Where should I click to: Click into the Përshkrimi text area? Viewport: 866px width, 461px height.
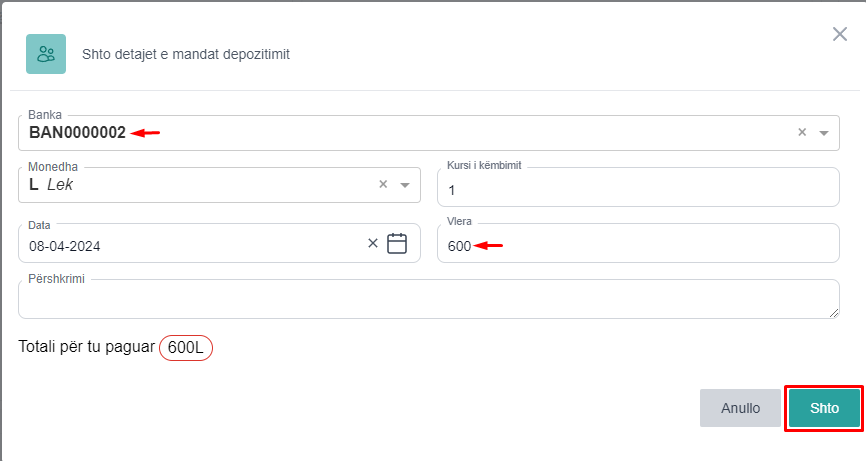tap(428, 299)
